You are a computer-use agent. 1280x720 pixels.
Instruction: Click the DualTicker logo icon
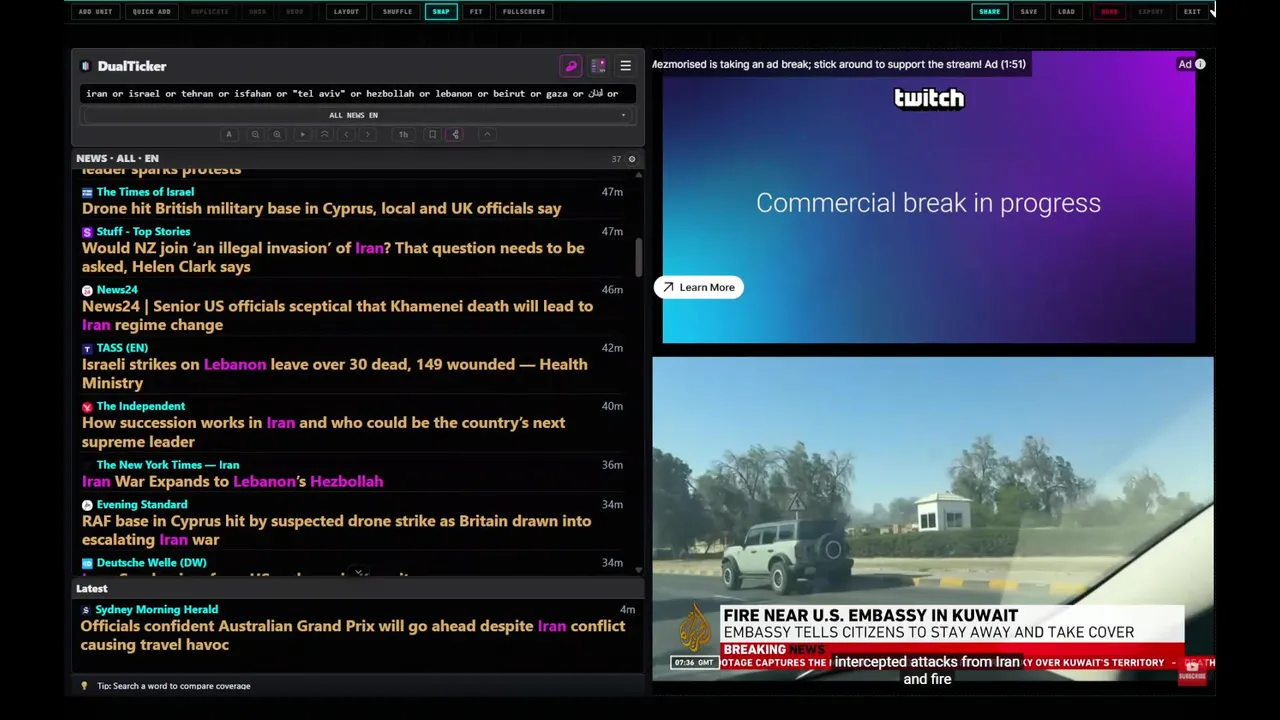click(86, 66)
